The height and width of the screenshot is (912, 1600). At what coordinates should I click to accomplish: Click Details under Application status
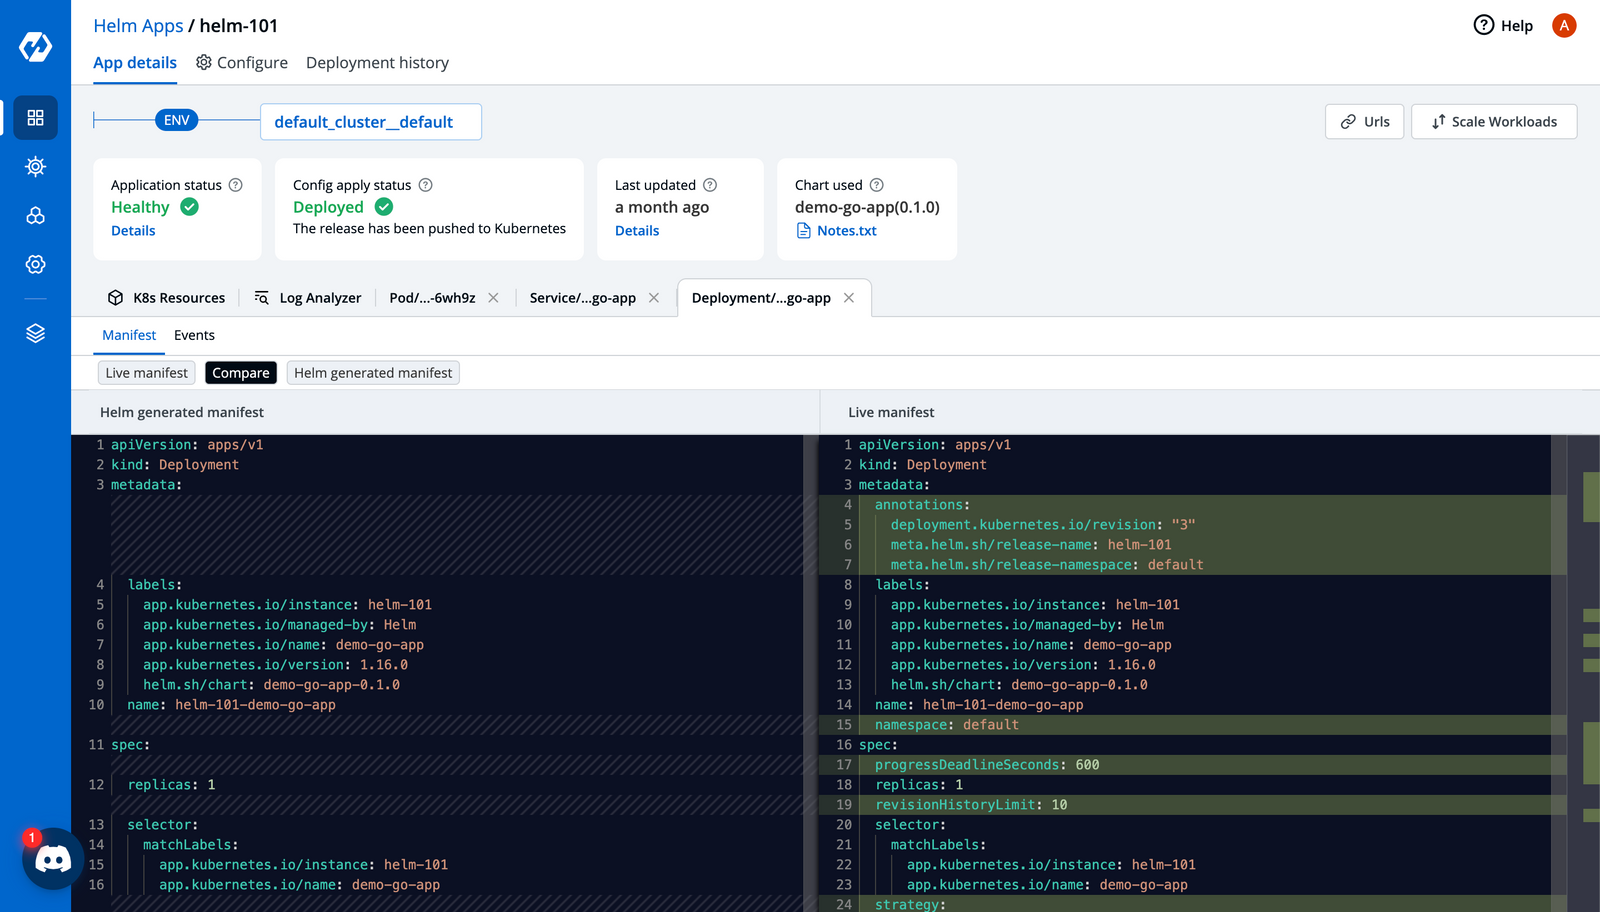(x=133, y=230)
